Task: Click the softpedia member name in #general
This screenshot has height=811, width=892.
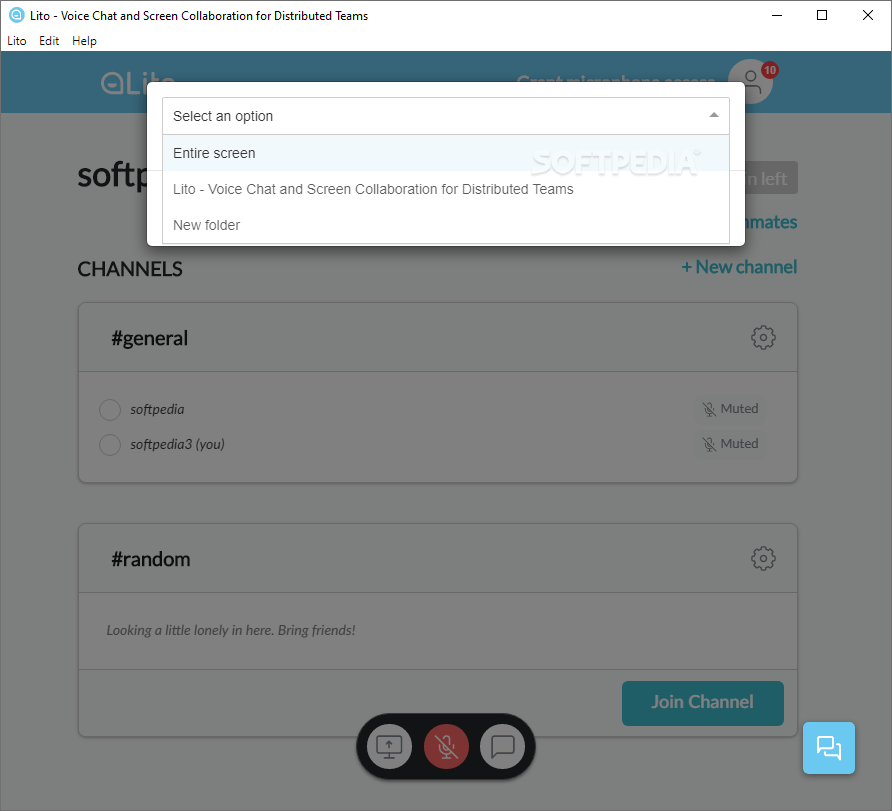Action: tap(157, 409)
